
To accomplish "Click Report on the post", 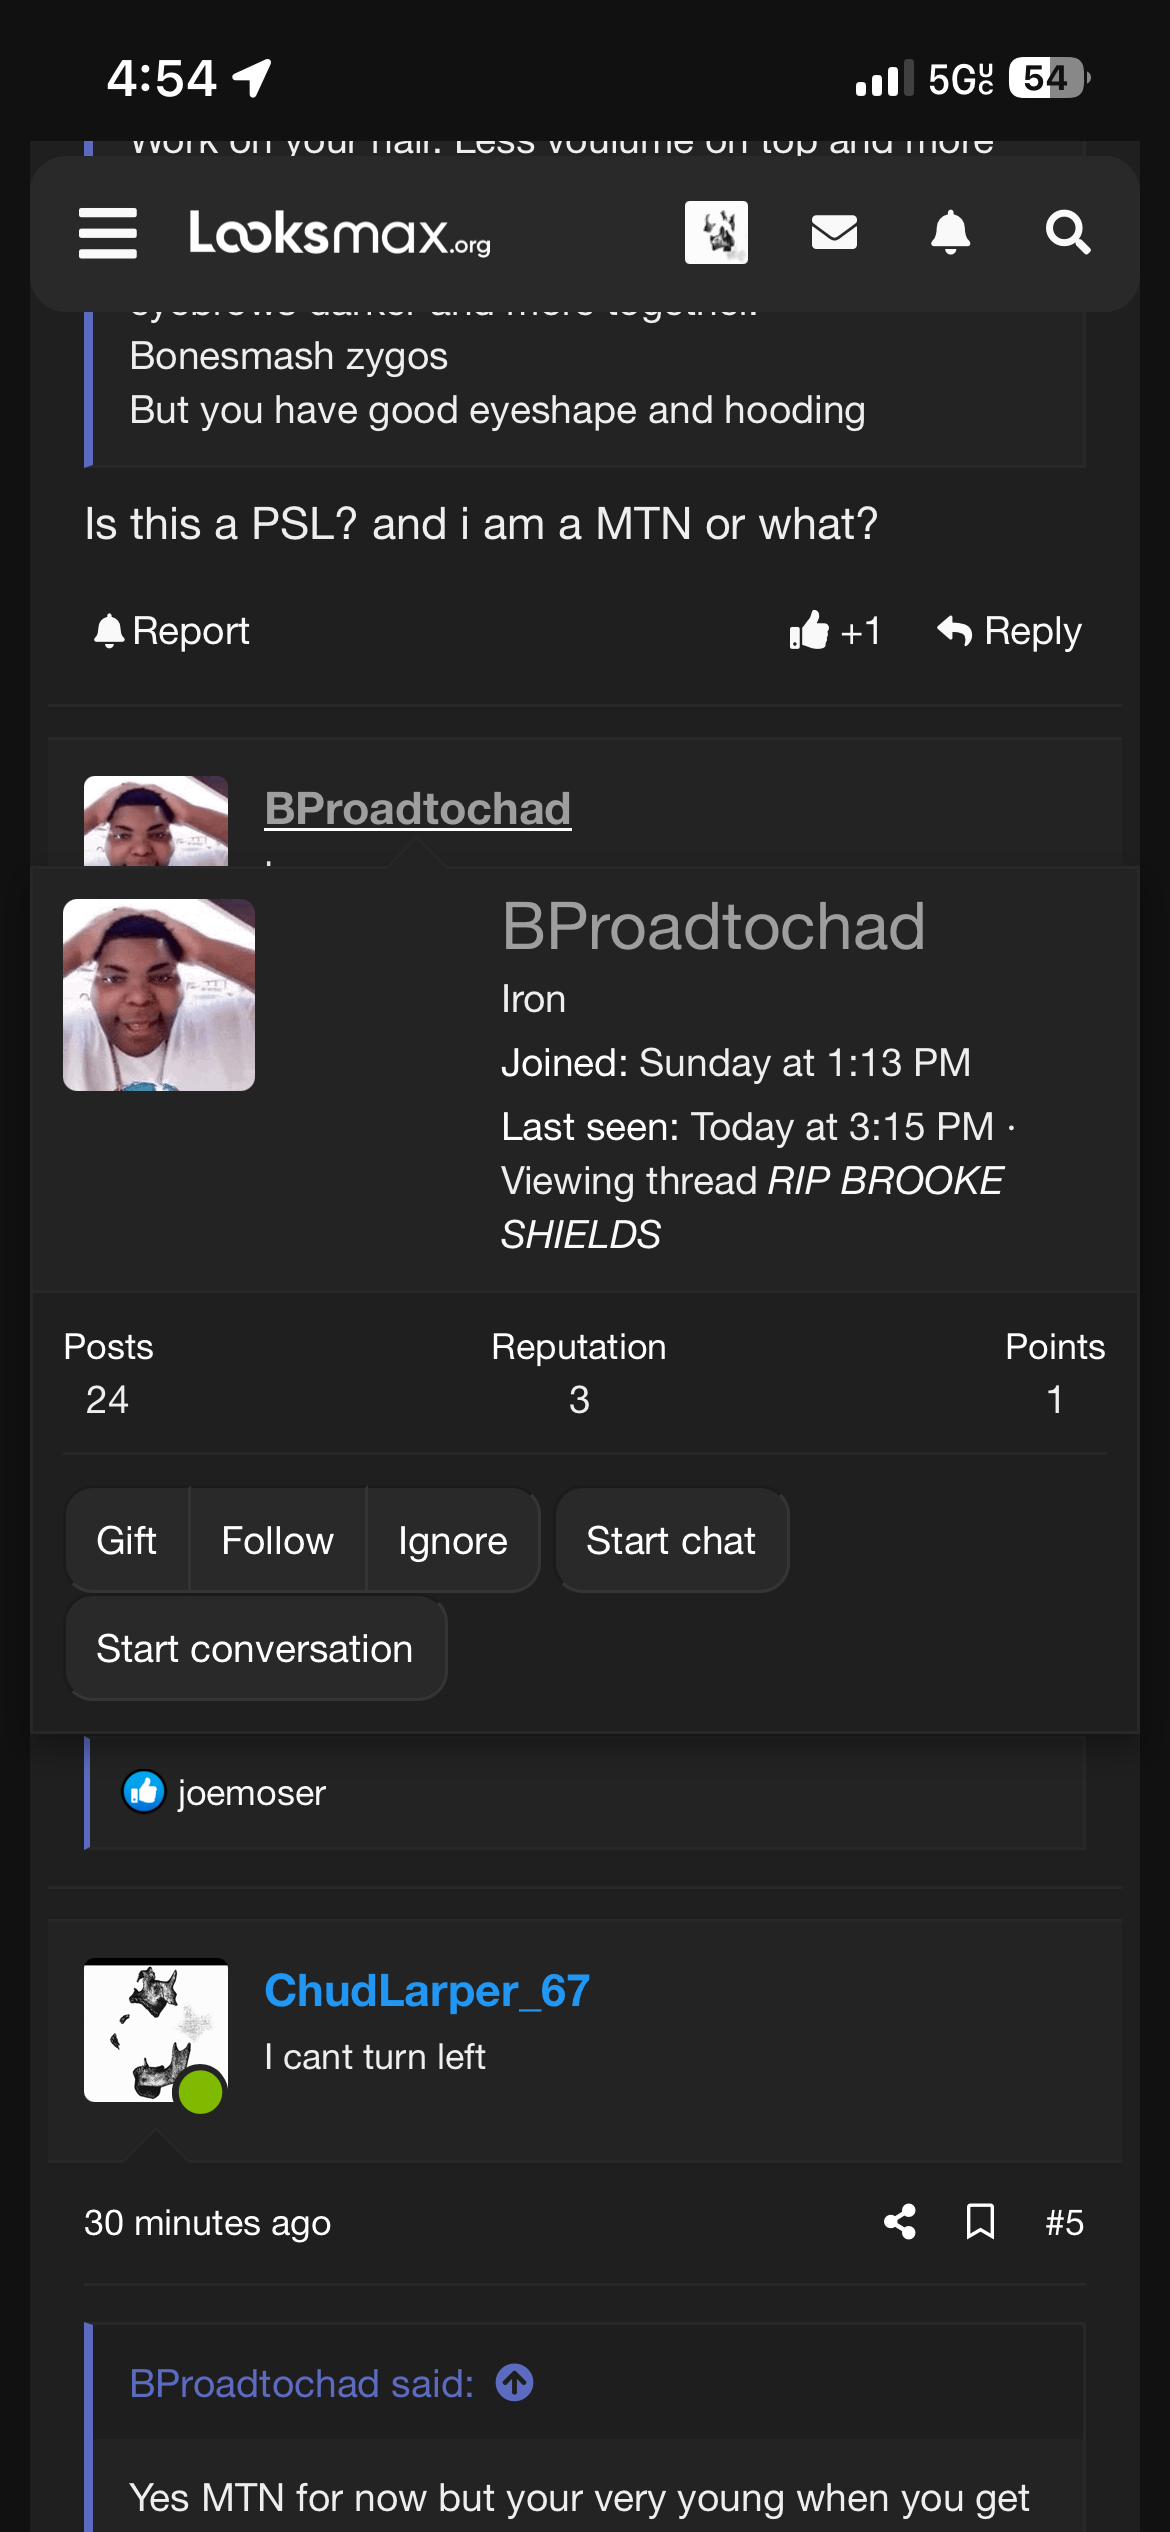I will click(172, 631).
